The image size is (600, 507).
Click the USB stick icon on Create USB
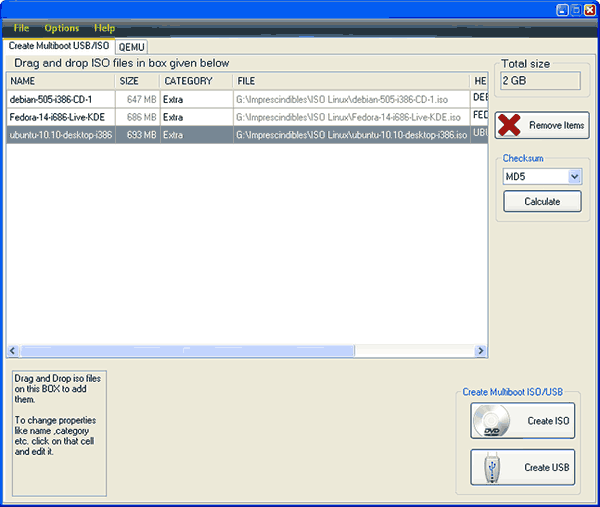tap(490, 467)
